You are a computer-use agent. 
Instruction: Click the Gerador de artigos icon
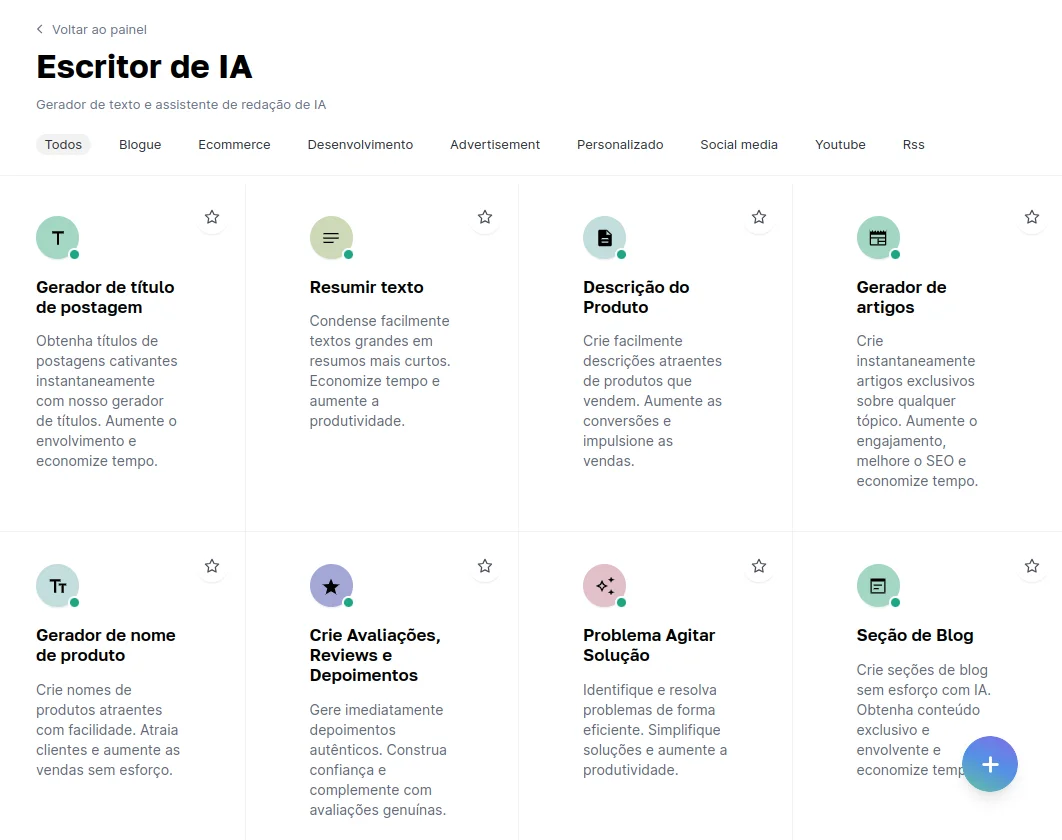(x=878, y=238)
